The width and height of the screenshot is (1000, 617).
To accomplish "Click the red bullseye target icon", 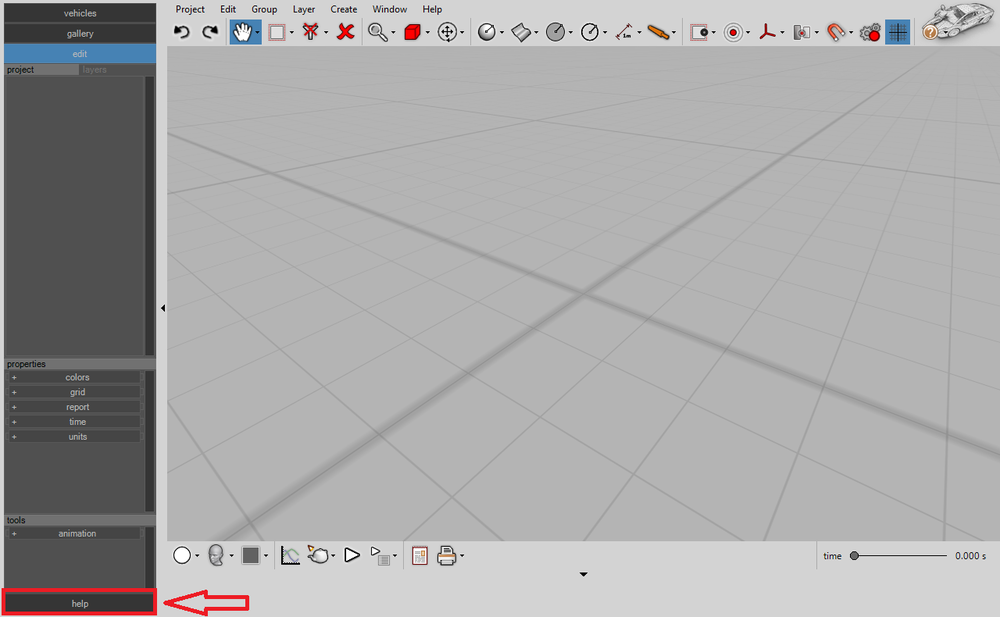I will click(x=733, y=32).
